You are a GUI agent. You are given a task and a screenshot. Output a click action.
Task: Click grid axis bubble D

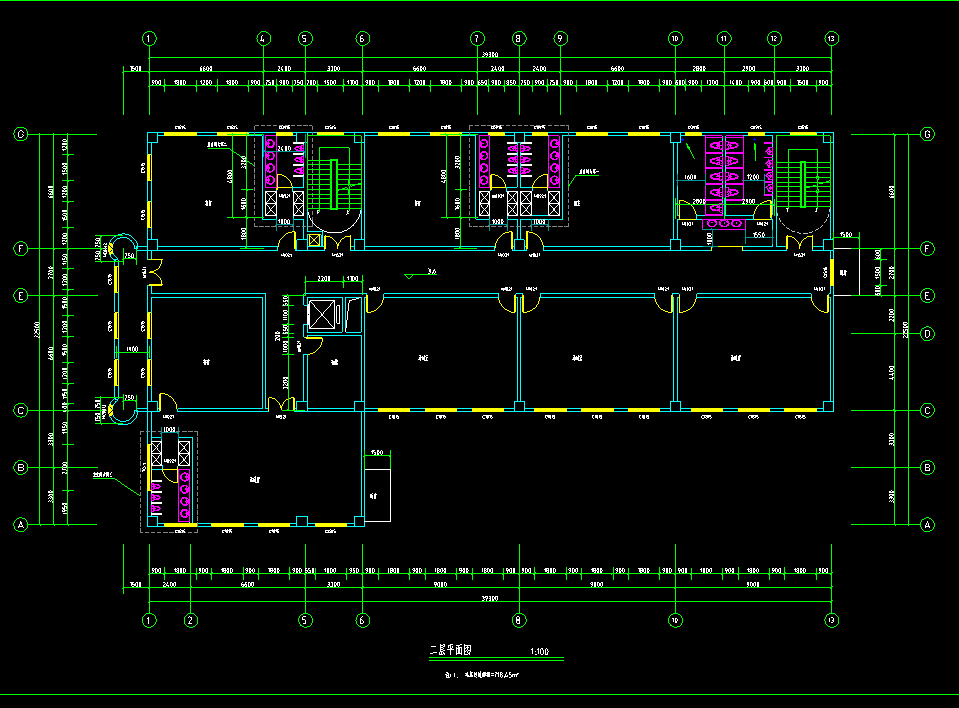click(x=927, y=333)
